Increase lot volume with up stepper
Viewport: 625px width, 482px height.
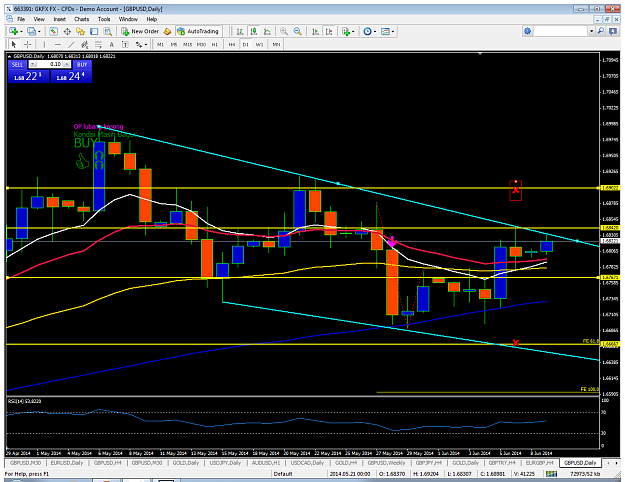[67, 65]
